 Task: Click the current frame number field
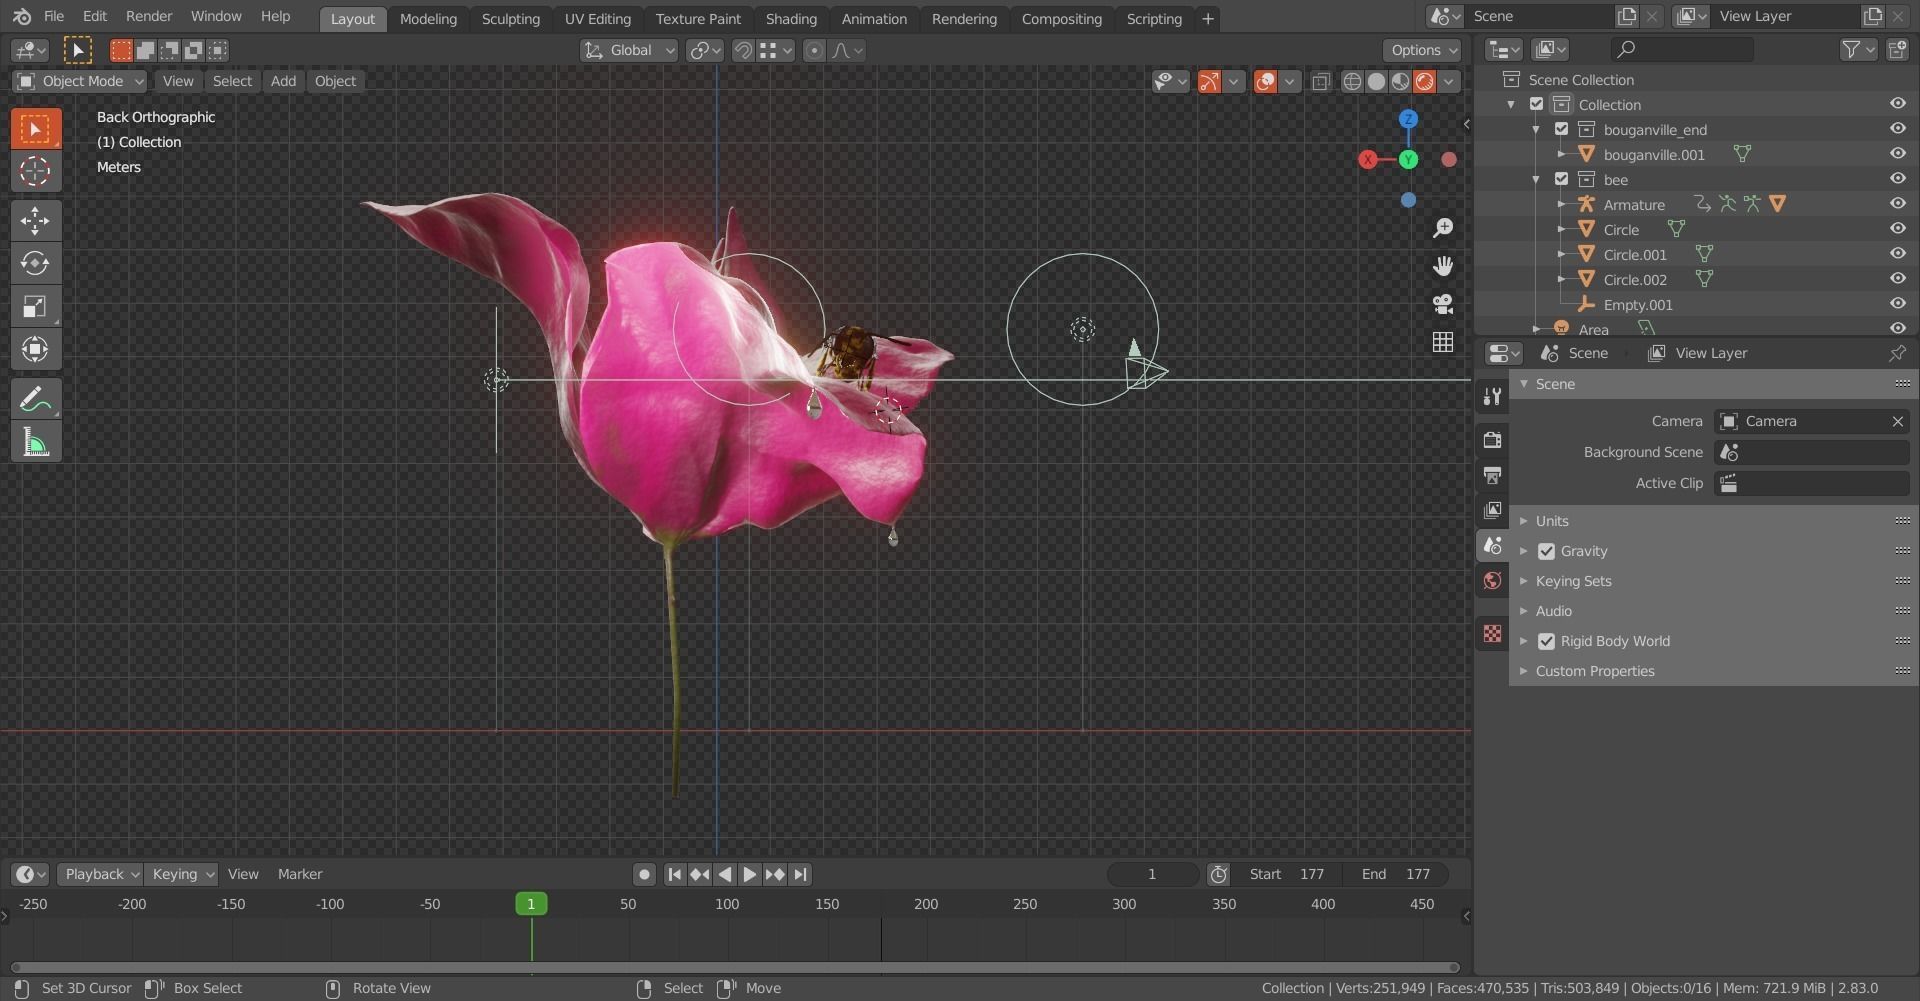(1152, 874)
